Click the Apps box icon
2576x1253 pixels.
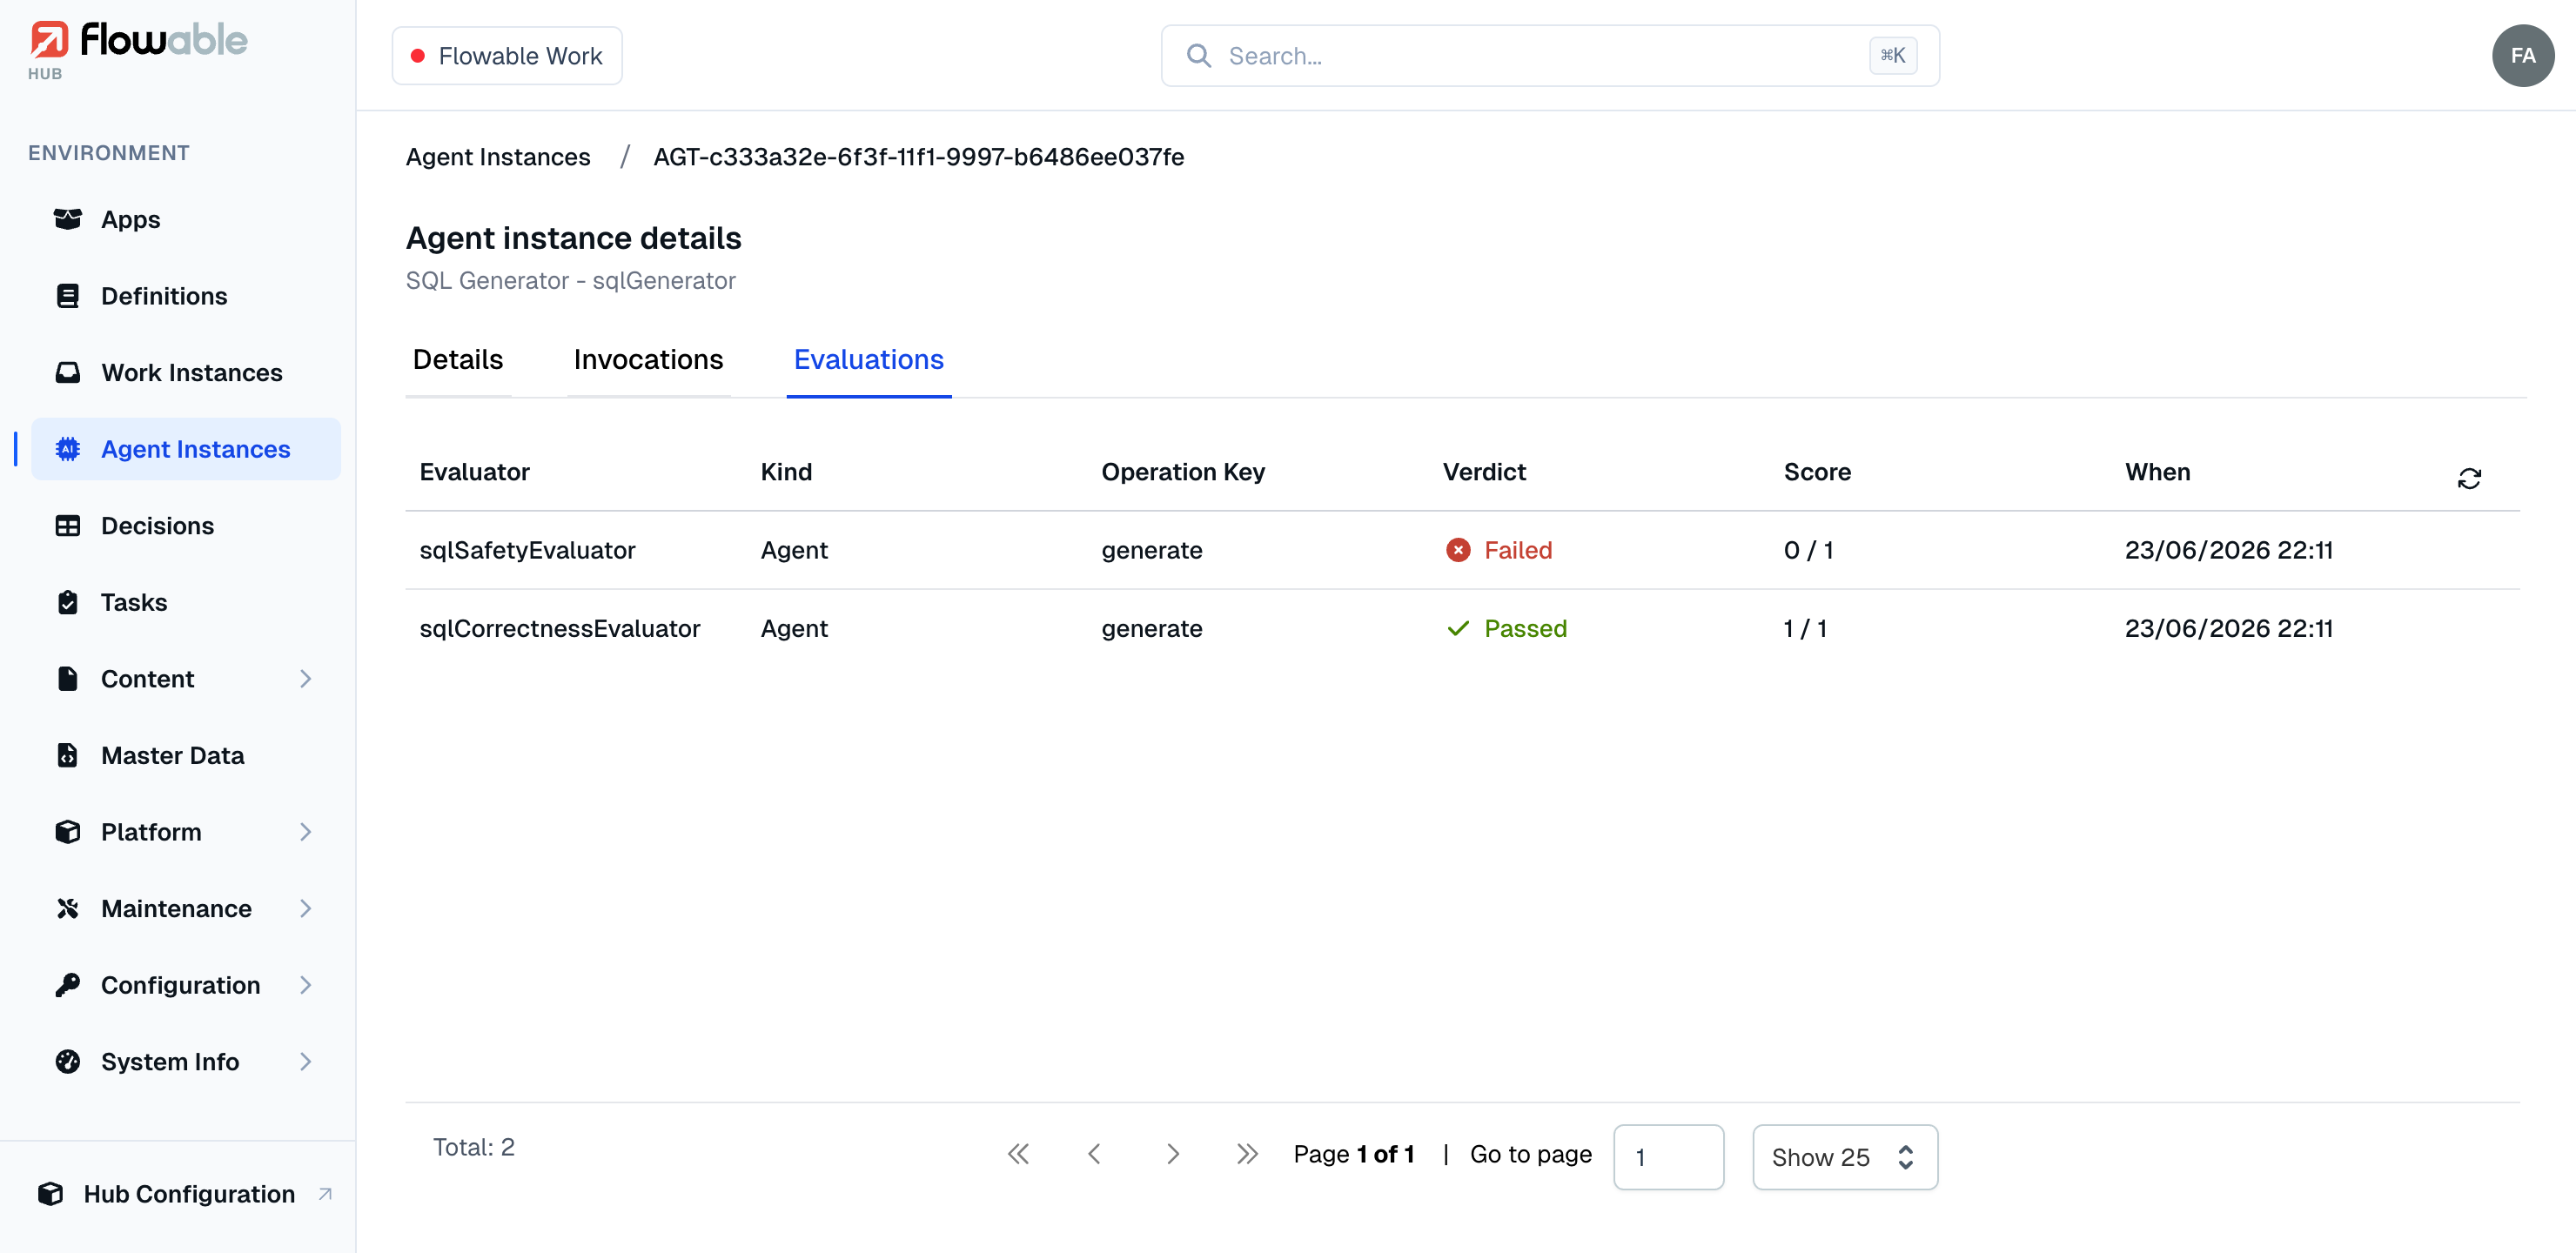[68, 219]
